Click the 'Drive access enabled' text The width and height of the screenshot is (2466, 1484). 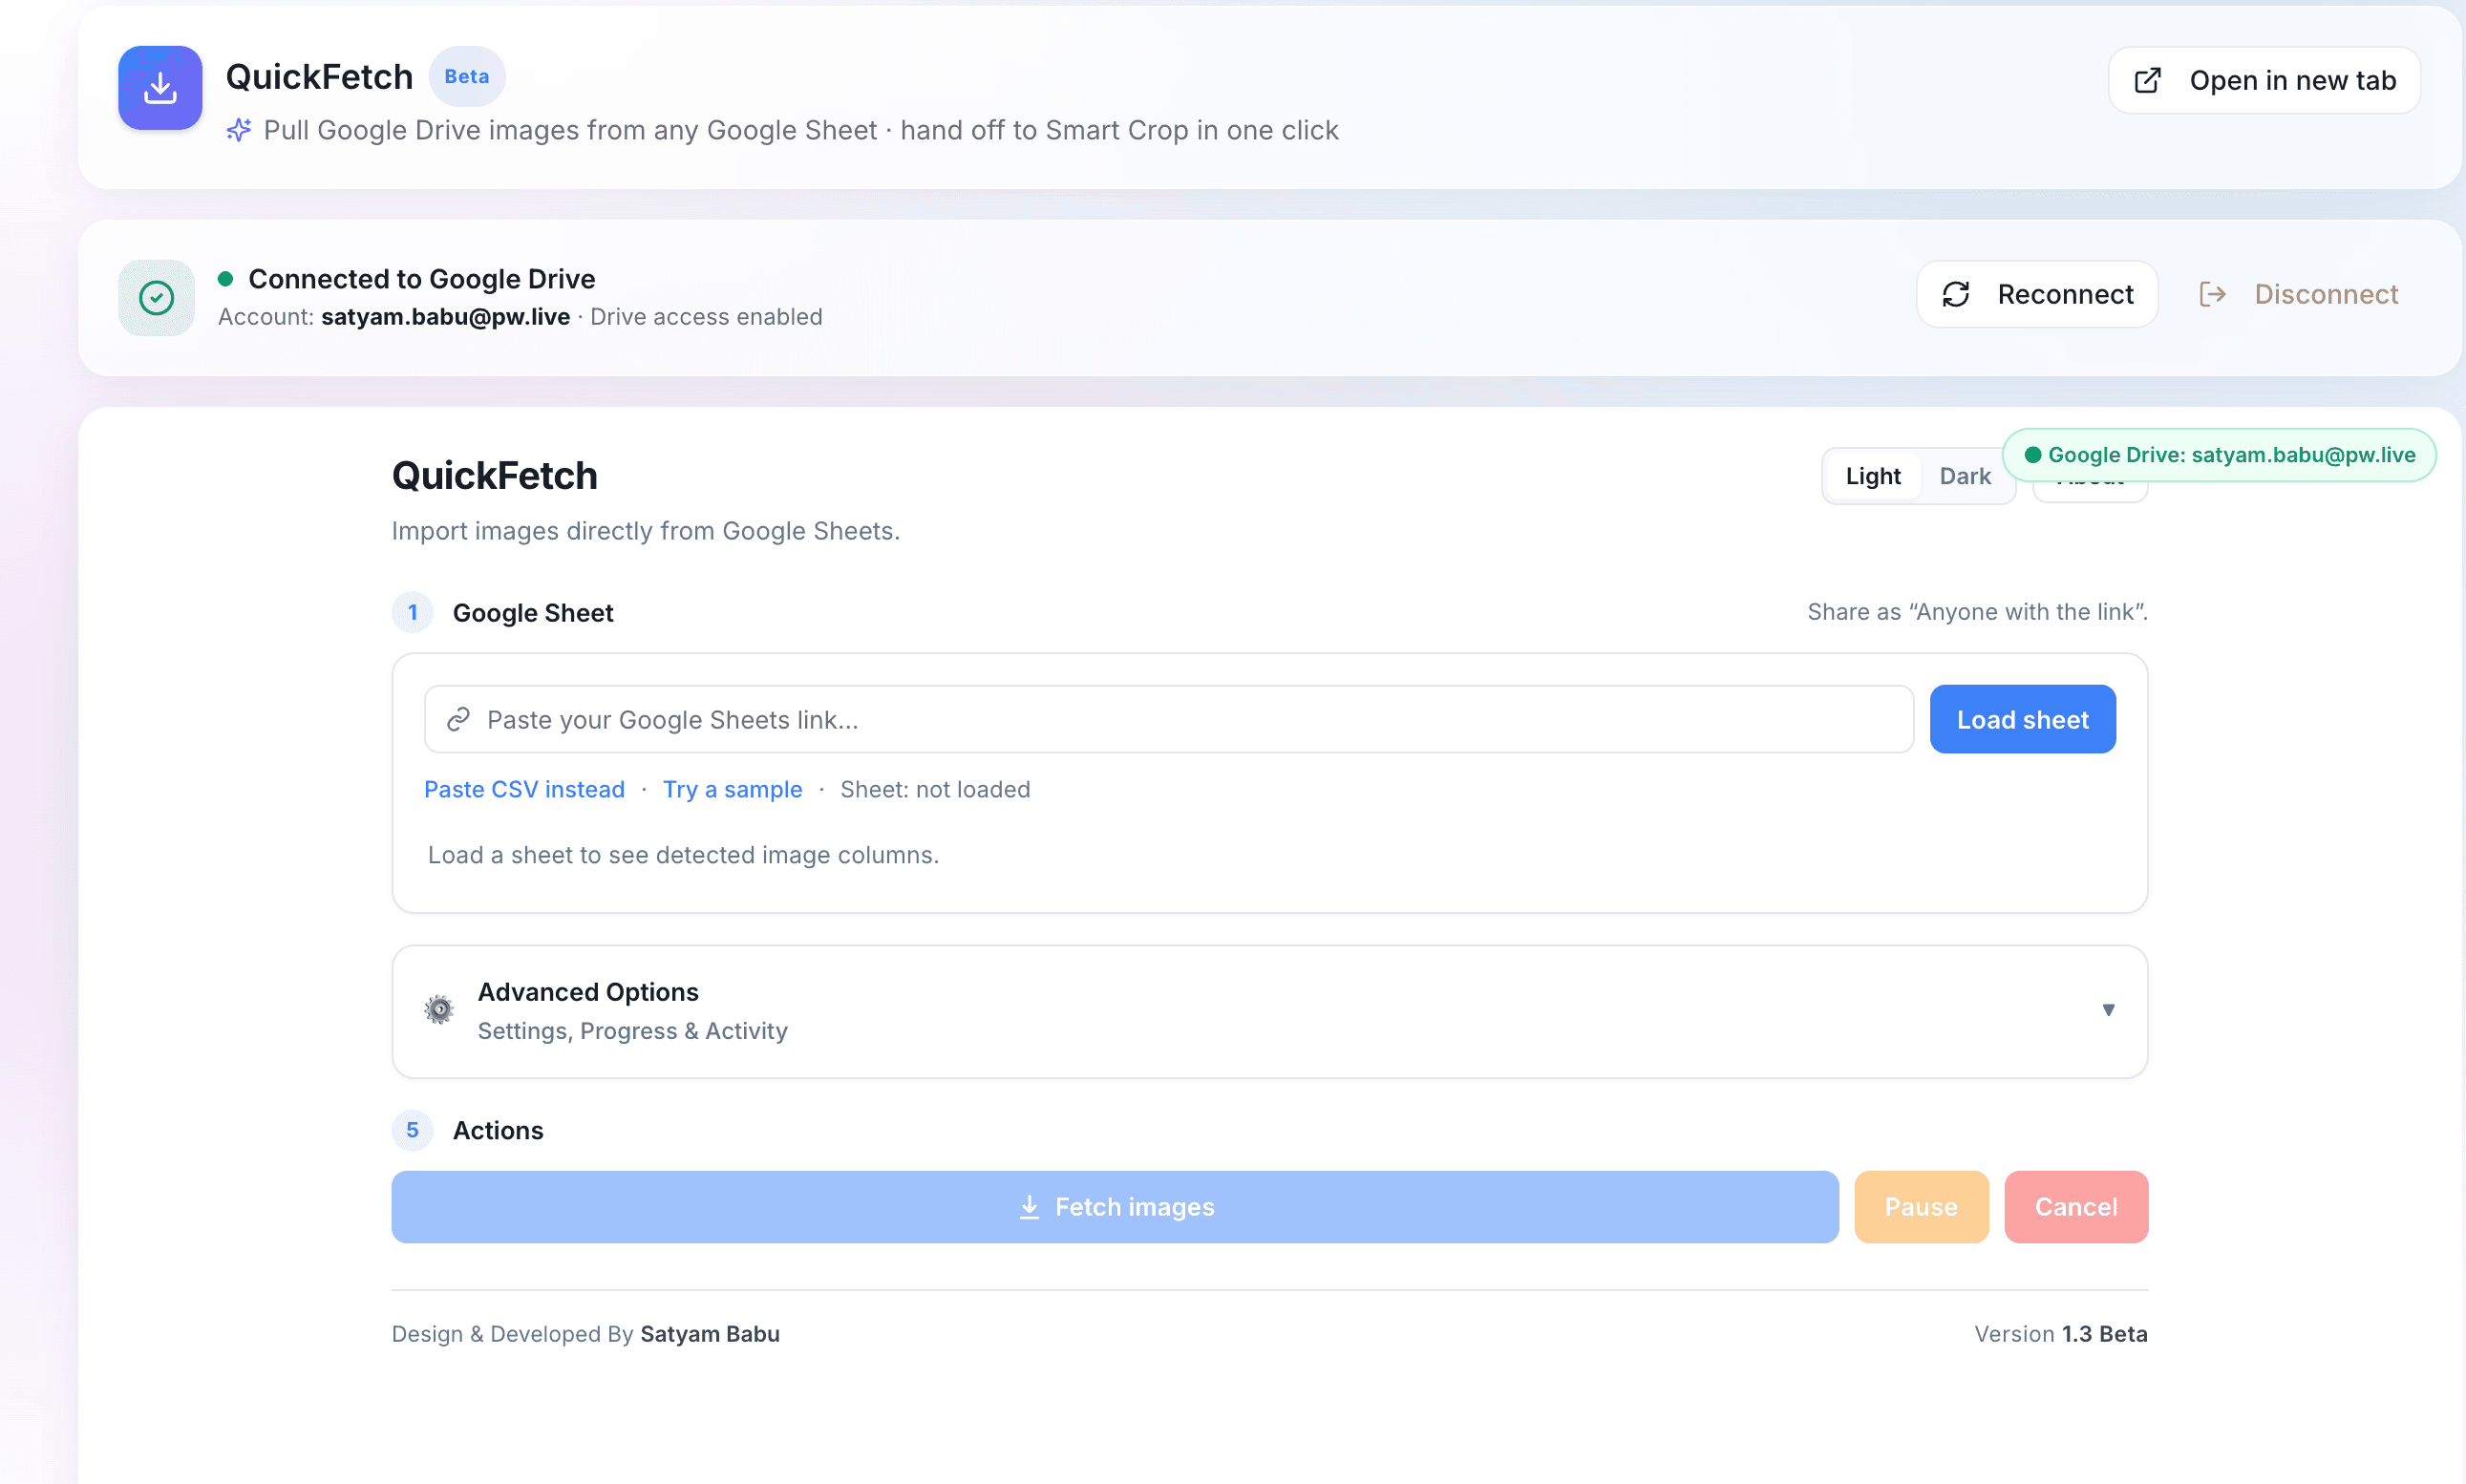[x=706, y=317]
